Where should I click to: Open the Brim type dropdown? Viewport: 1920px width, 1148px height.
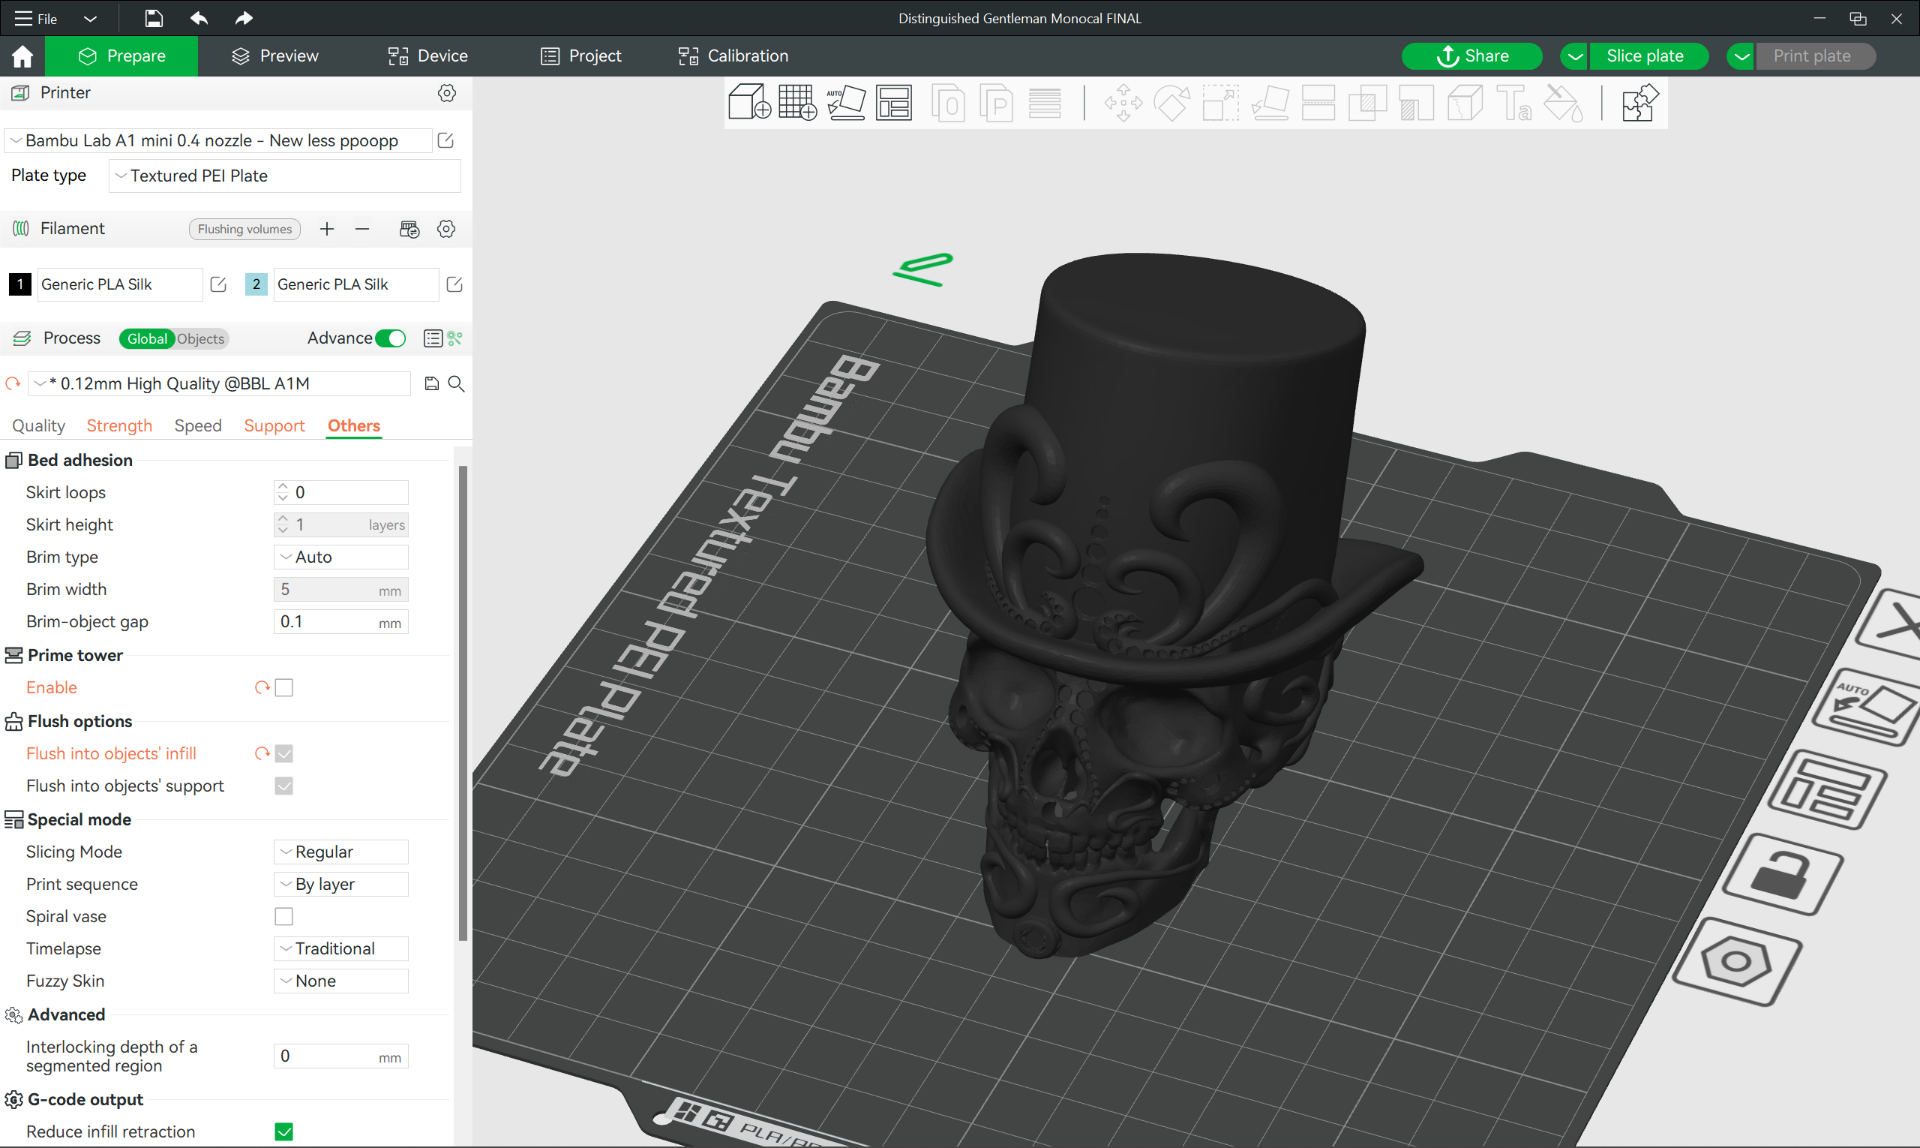click(341, 557)
